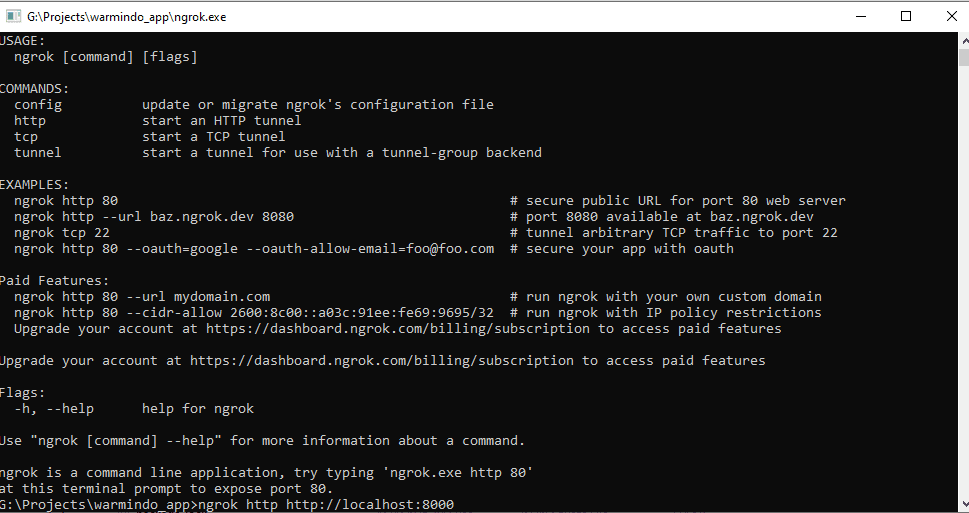969x513 pixels.
Task: Click the '--cidr-allow' example line
Action: 254,313
